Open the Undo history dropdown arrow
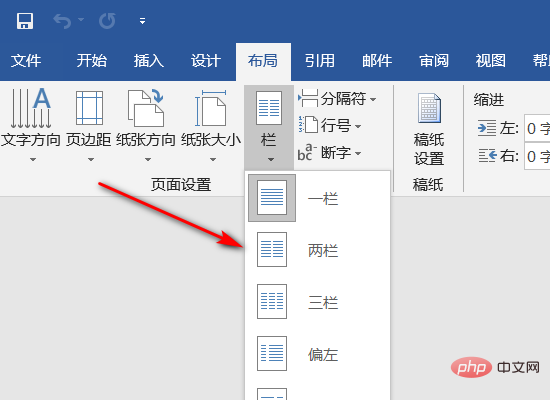The height and width of the screenshot is (400, 550). [81, 19]
